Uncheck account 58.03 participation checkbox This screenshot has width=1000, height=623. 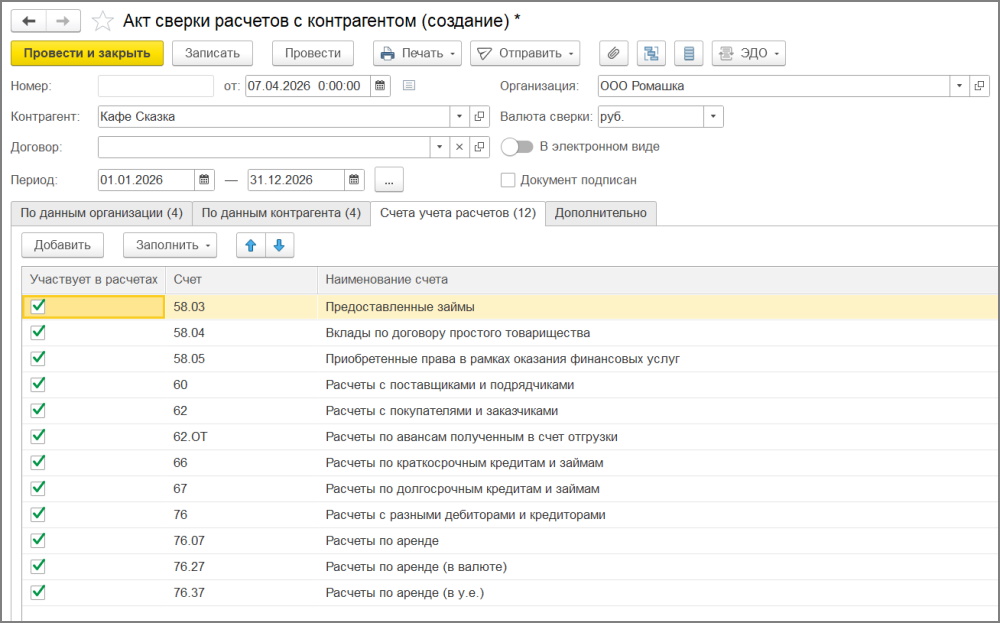click(39, 307)
